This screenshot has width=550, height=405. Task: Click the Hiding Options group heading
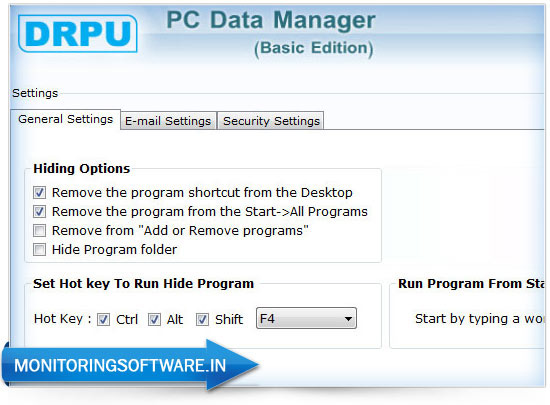82,169
